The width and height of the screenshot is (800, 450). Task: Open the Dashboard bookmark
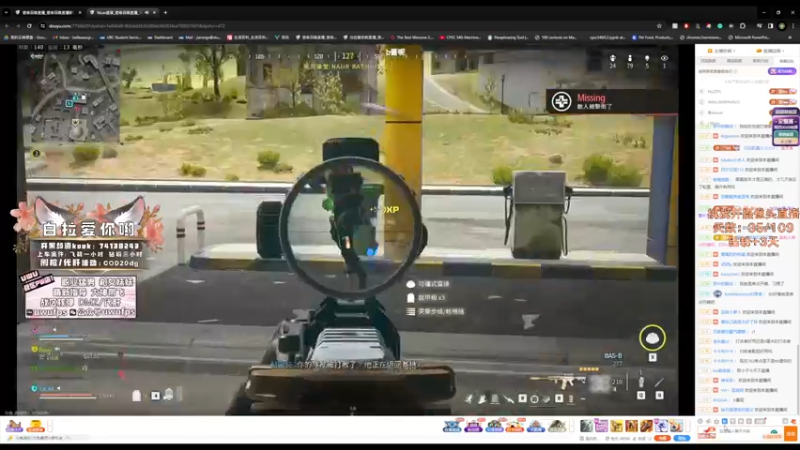[160, 38]
